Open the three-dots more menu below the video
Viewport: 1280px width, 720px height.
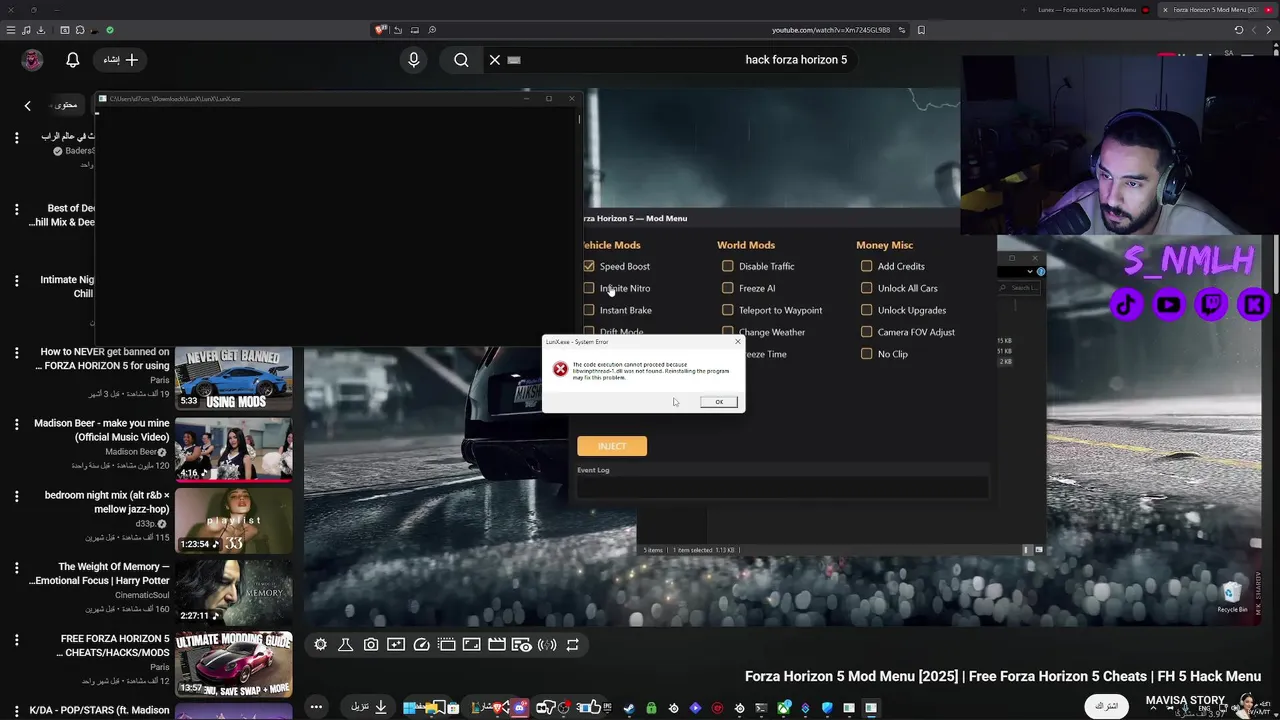316,707
